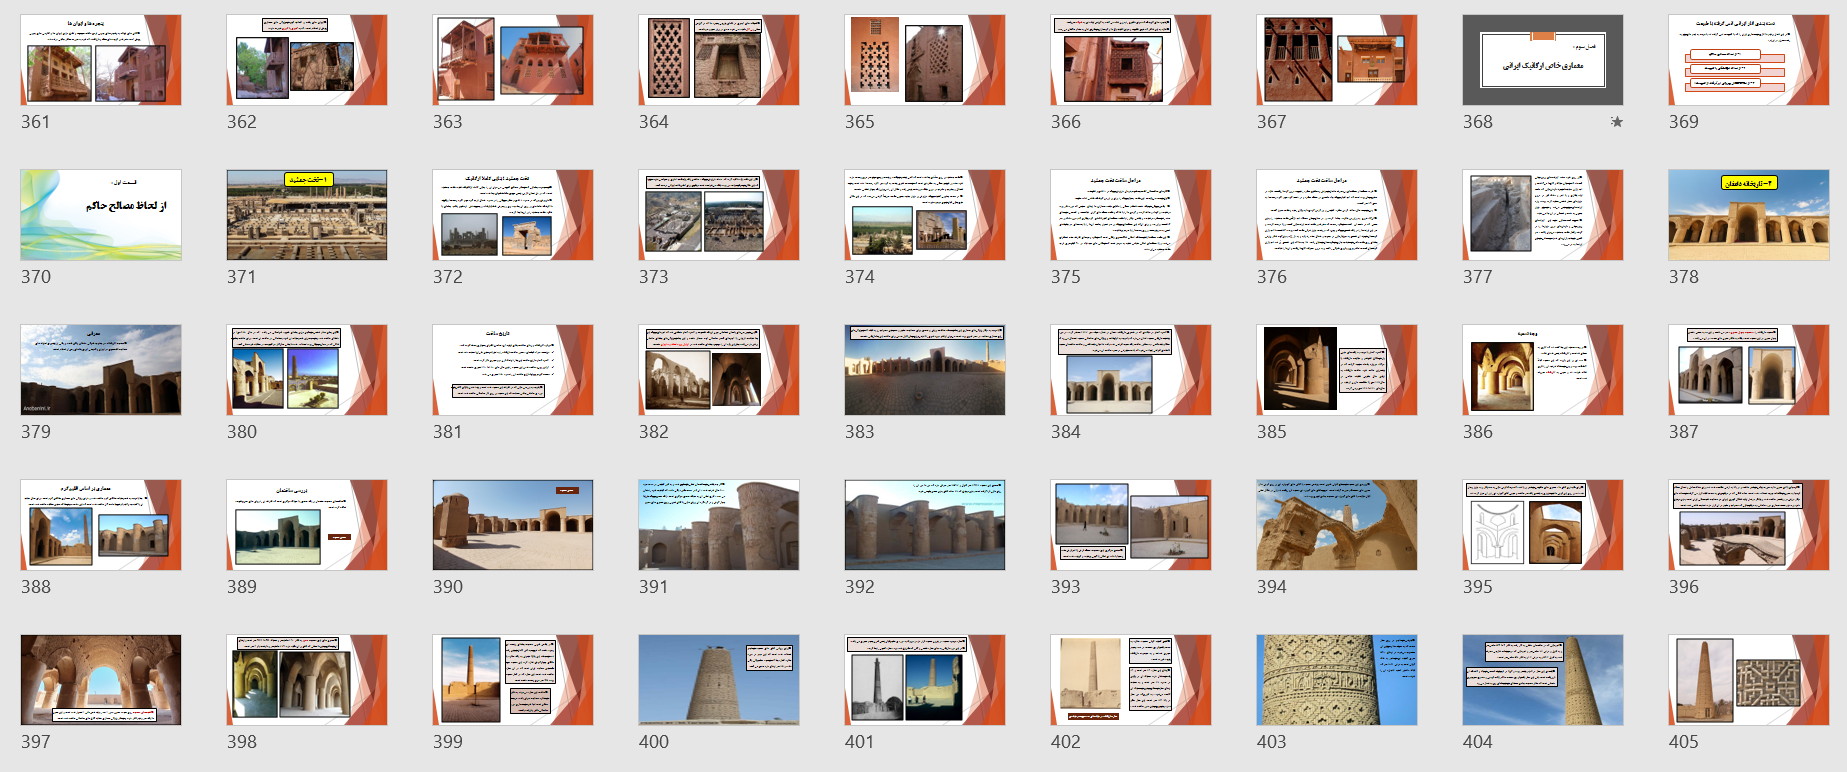Select slide 400 showing the brick tower
This screenshot has width=1847, height=772.
coord(719,680)
